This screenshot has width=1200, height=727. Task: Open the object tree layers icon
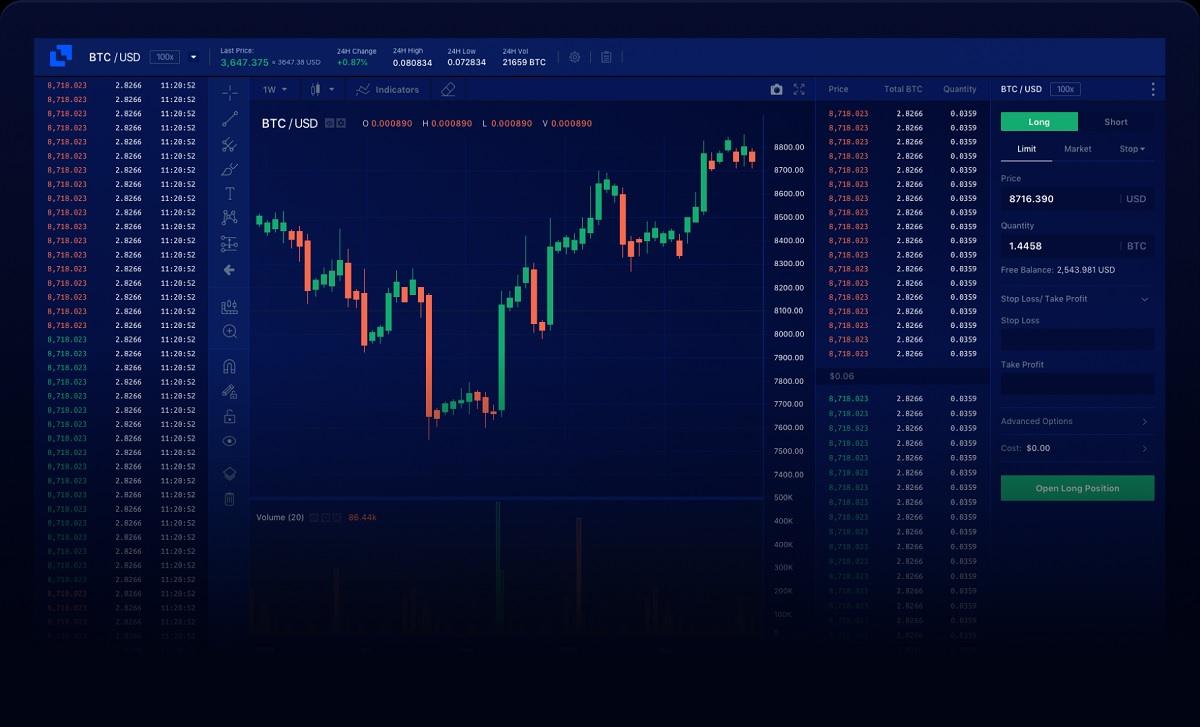(229, 473)
